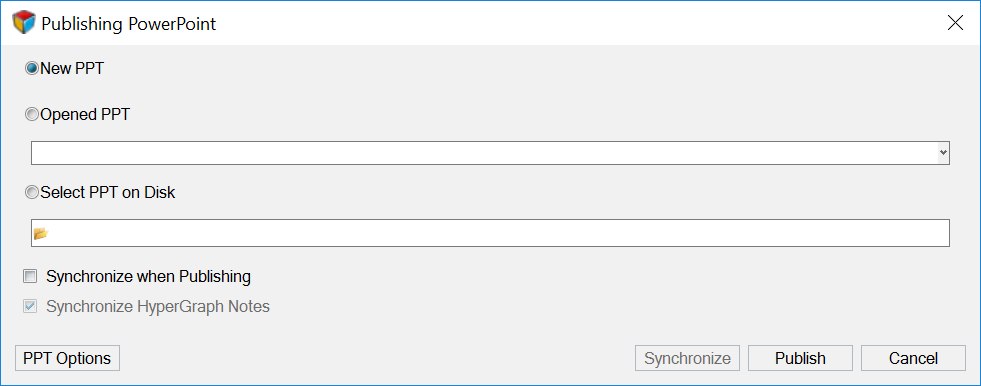Click the 'Synchronize HyperGraph Notes' label text
Viewport: 981px width, 386px height.
[x=158, y=307]
